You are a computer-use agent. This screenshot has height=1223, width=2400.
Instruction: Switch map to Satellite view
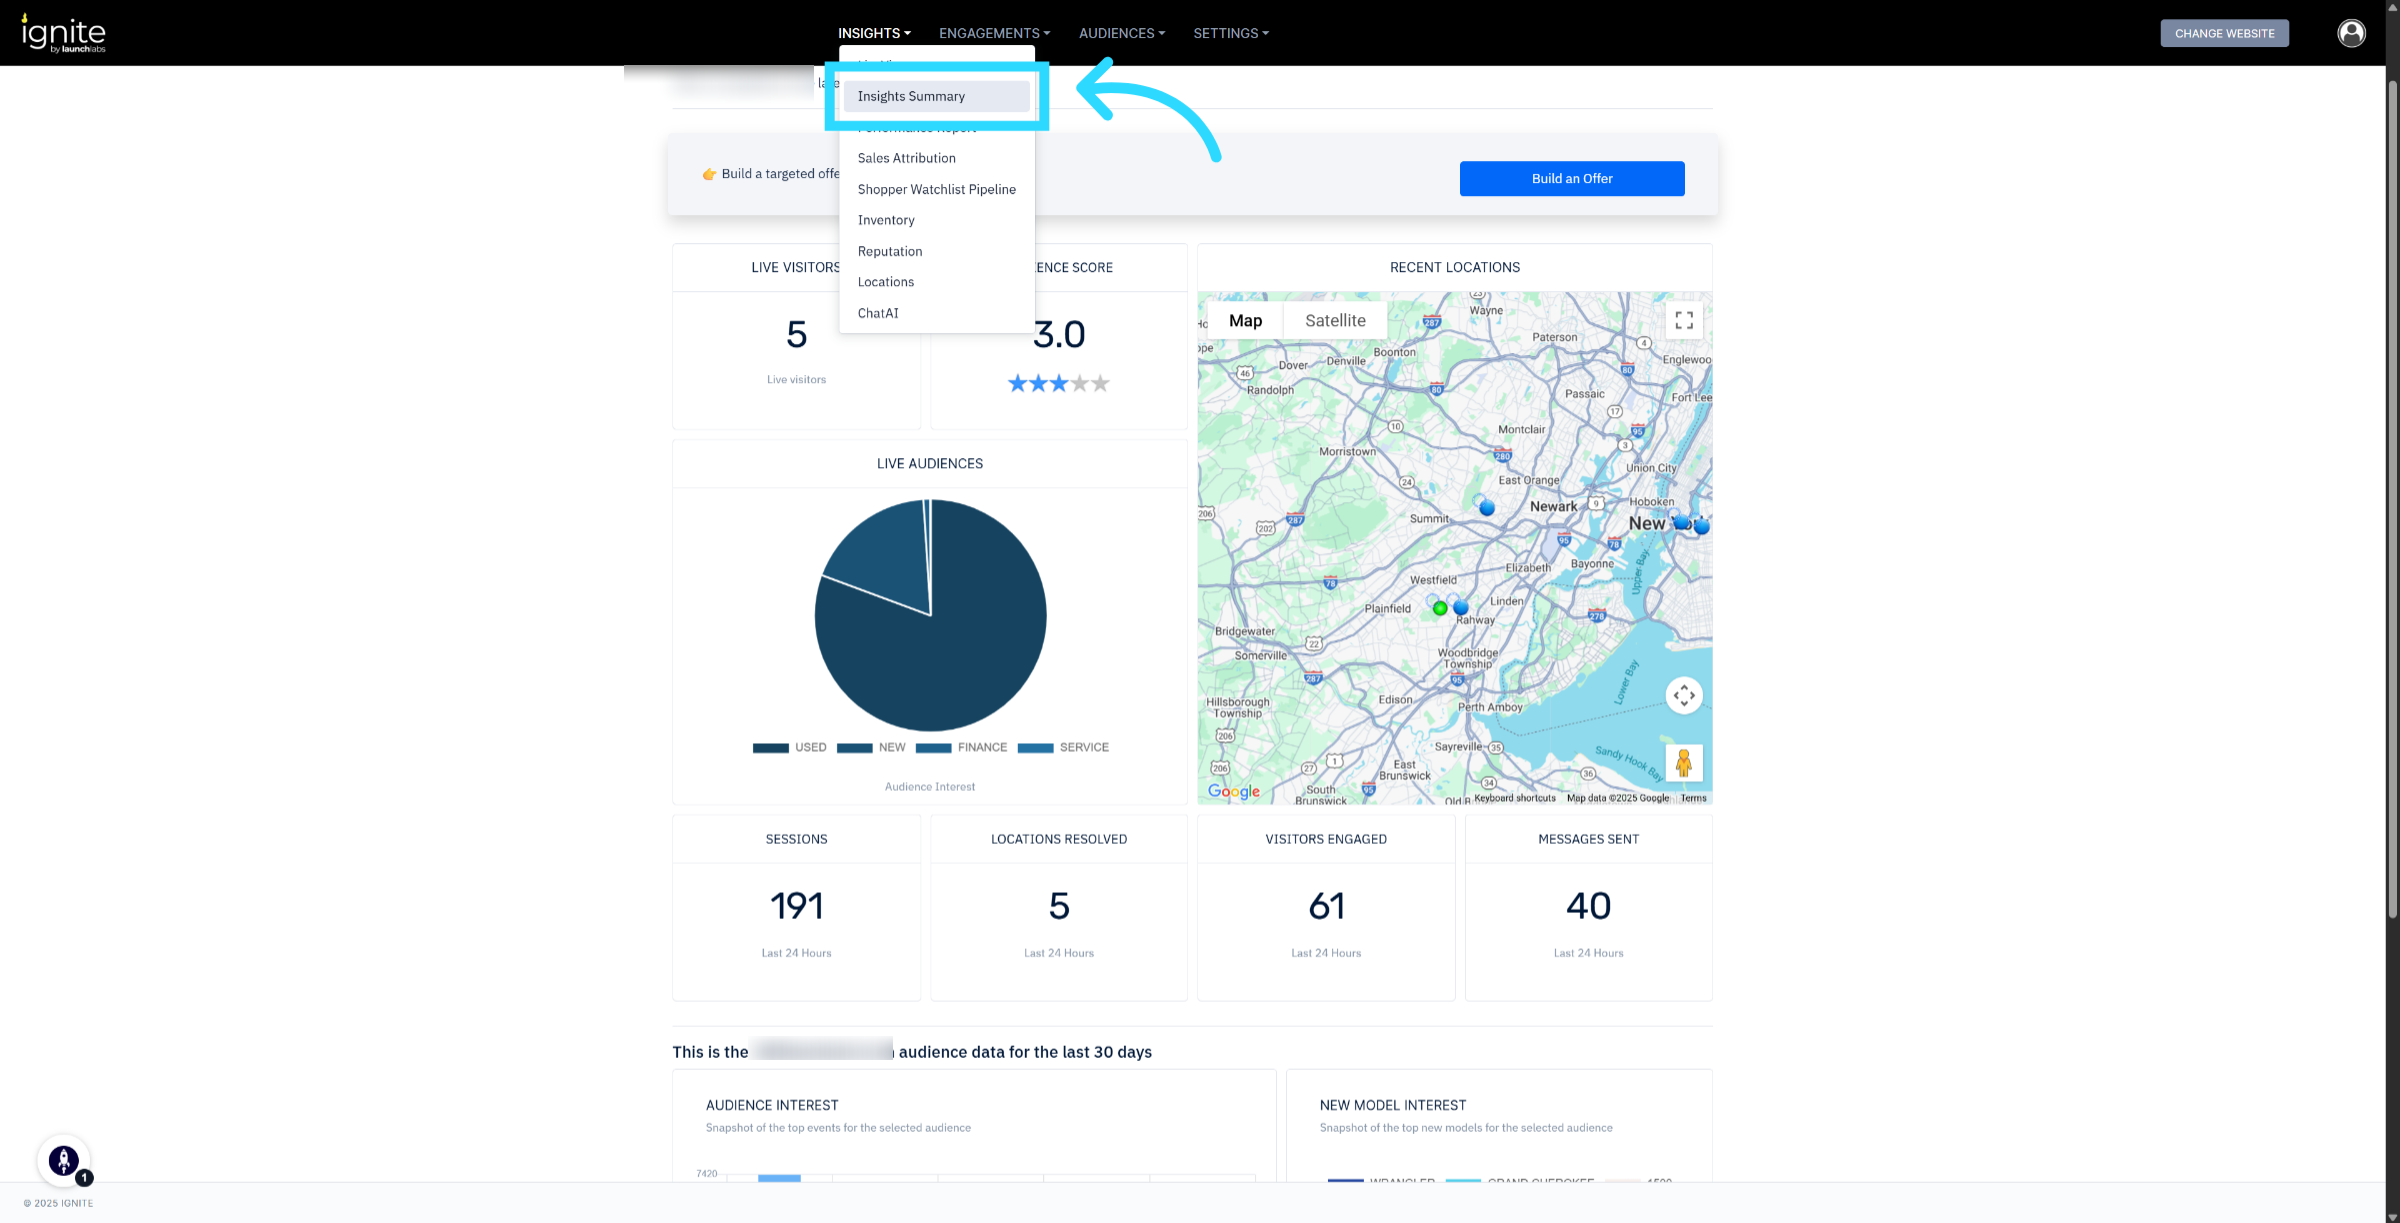click(1335, 320)
